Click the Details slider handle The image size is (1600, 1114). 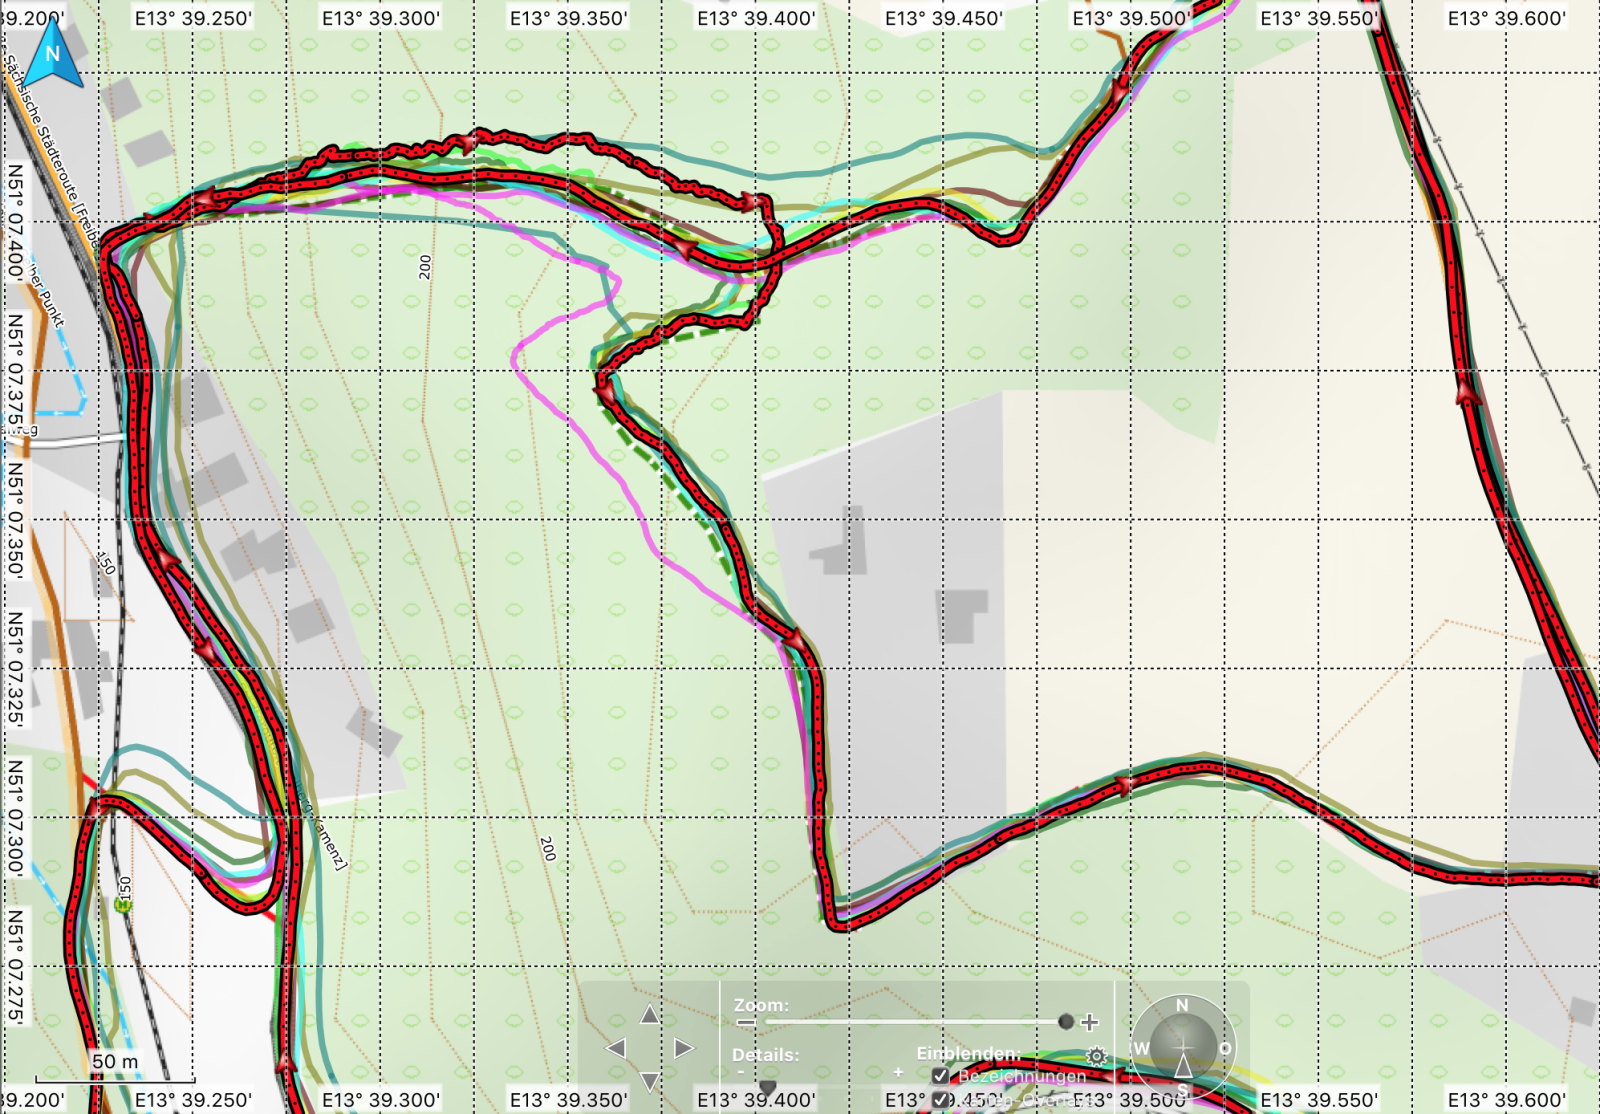(x=768, y=1086)
